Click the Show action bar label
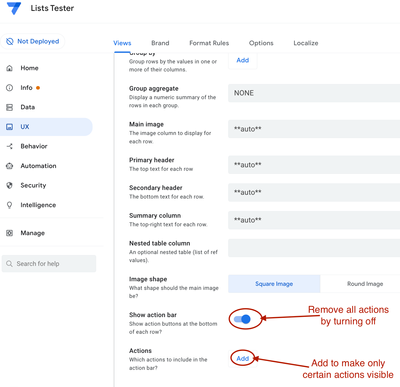 pos(153,315)
